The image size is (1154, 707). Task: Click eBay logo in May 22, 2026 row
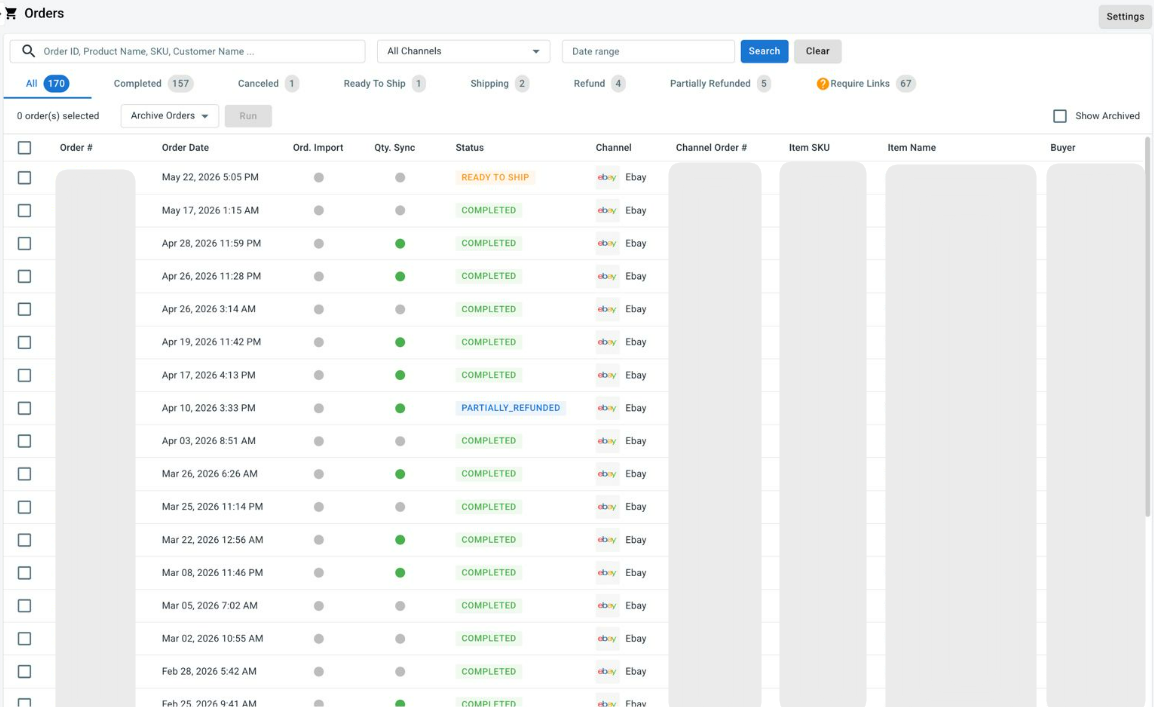coord(607,177)
